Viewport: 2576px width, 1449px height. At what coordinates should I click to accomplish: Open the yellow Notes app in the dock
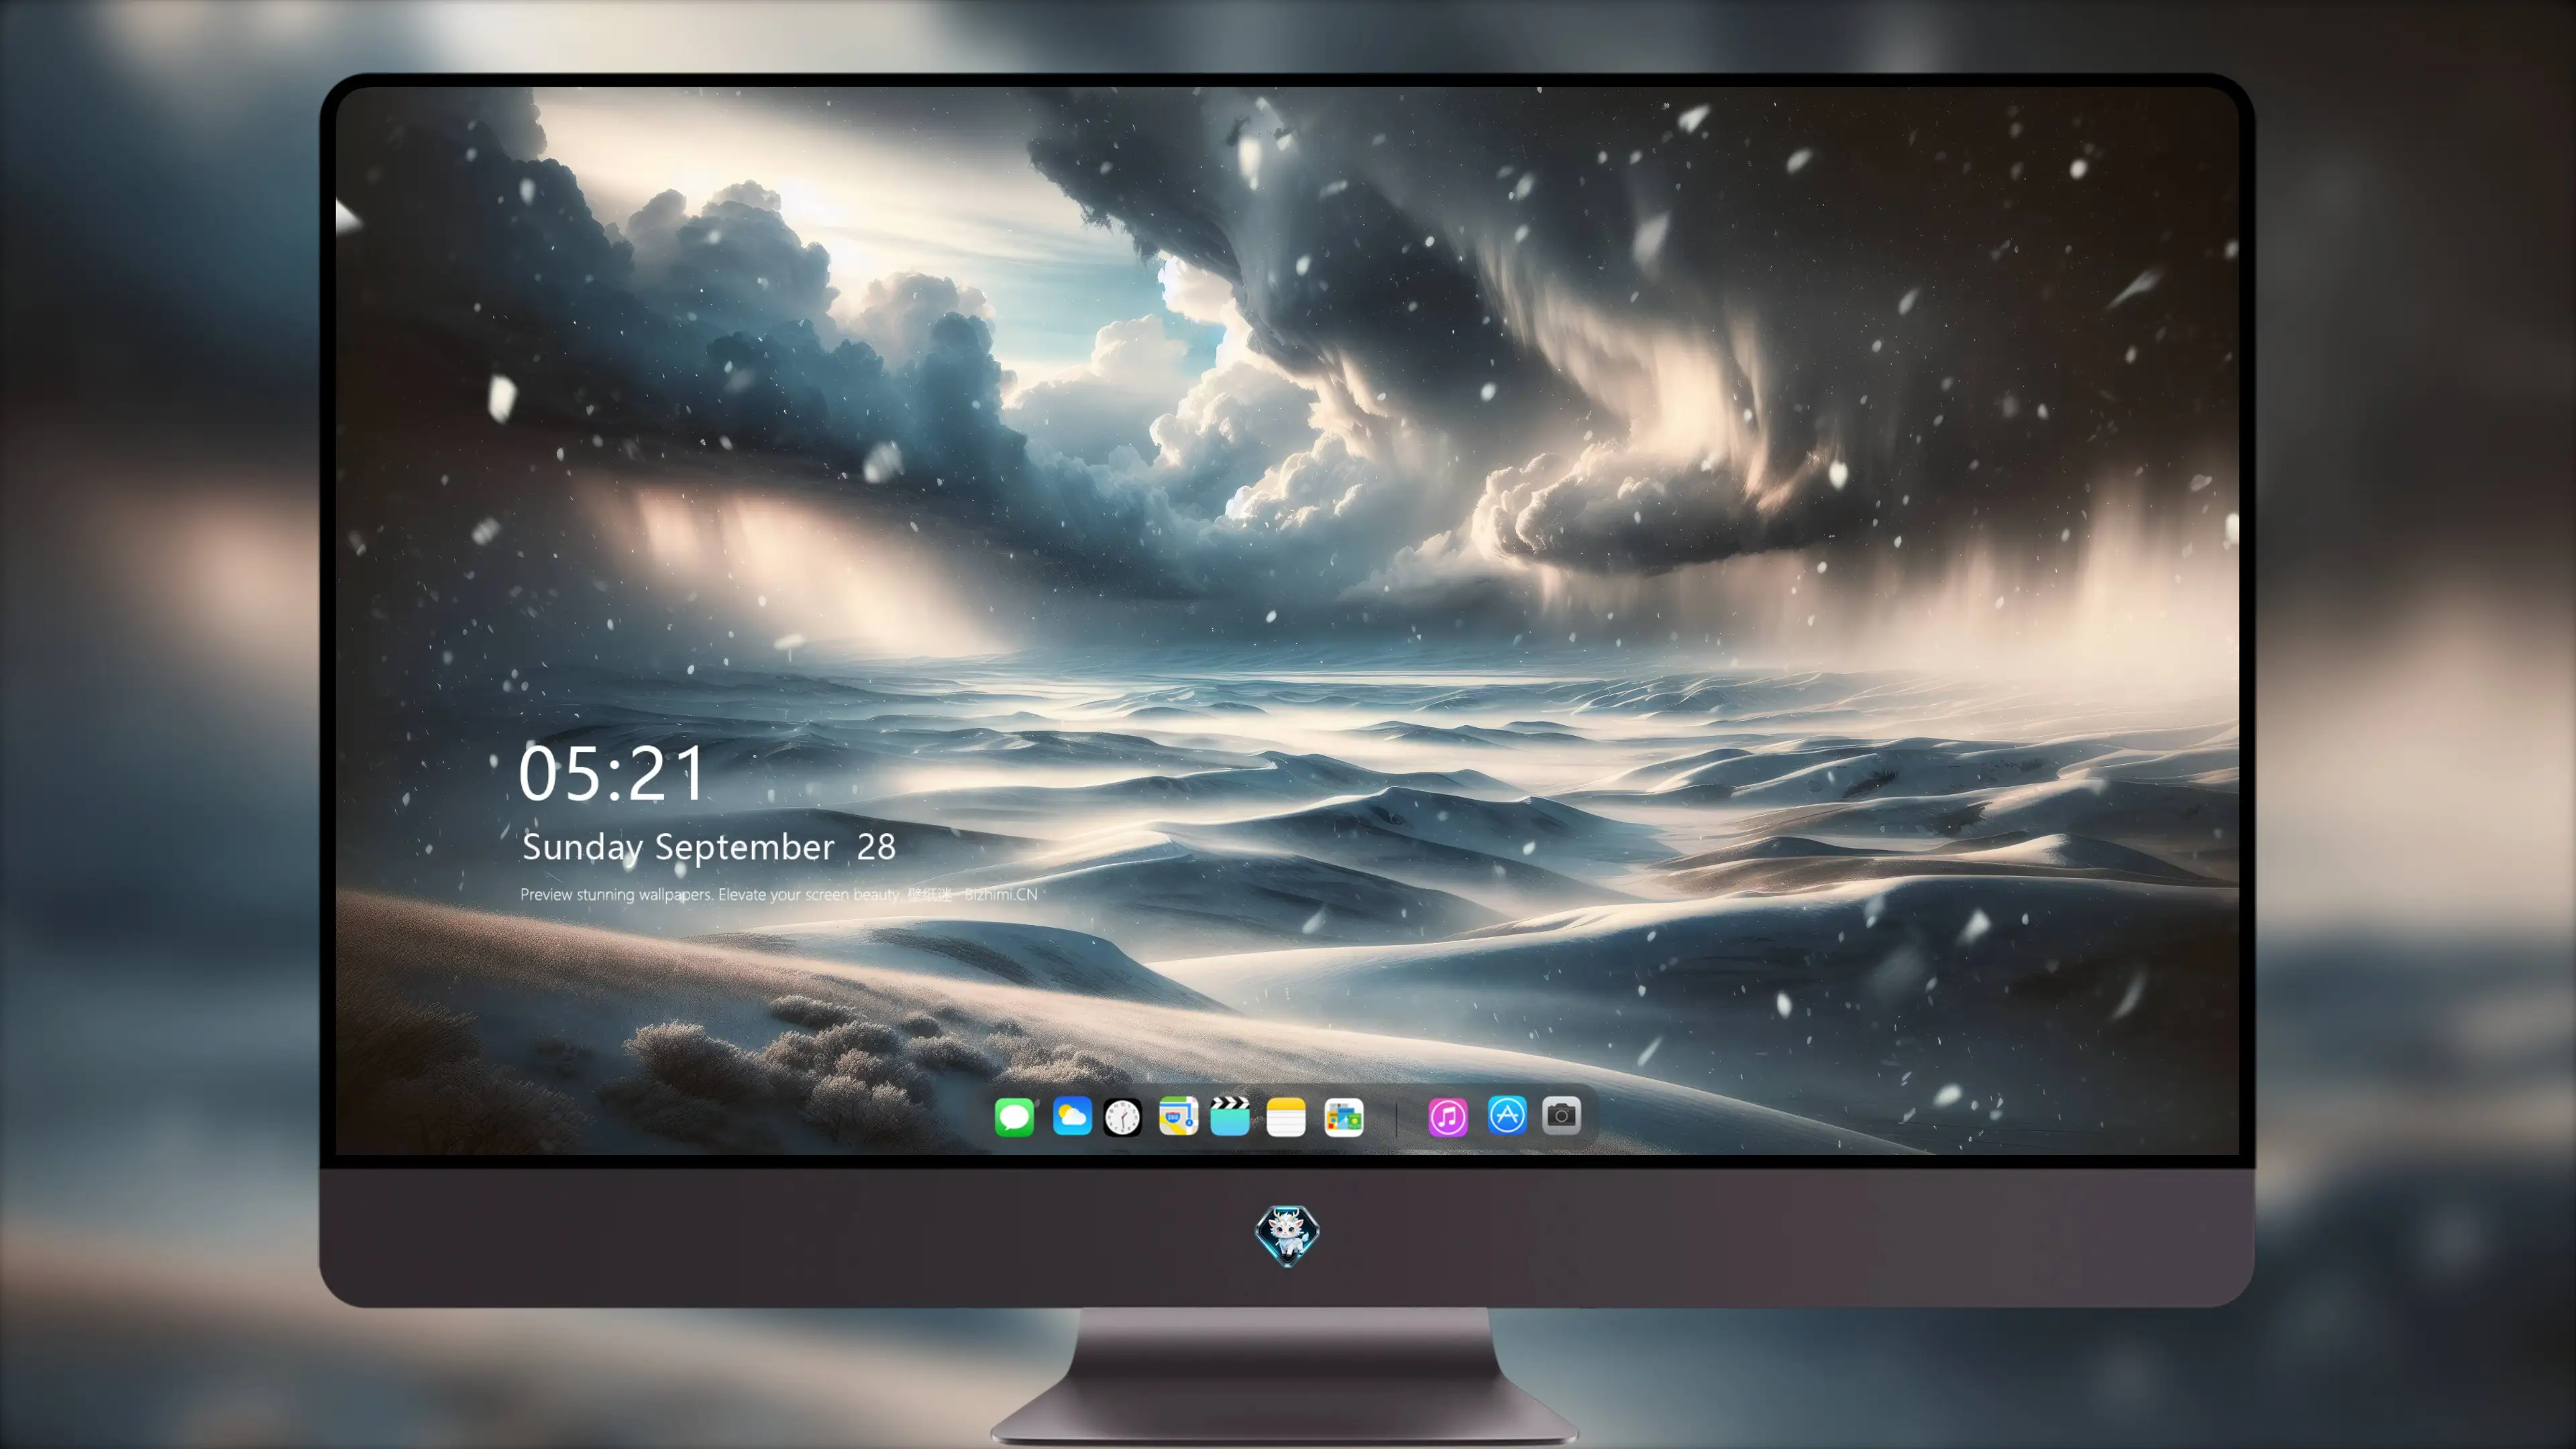point(1286,1117)
